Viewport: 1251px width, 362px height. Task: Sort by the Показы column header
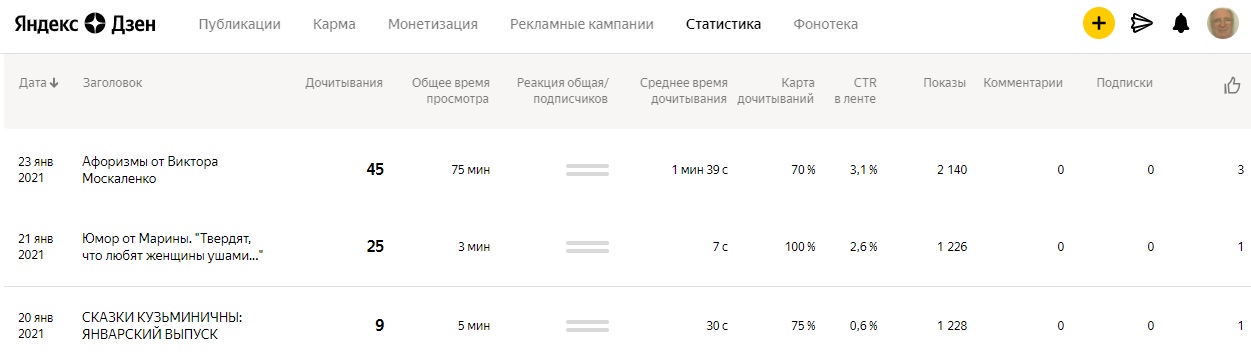click(945, 83)
